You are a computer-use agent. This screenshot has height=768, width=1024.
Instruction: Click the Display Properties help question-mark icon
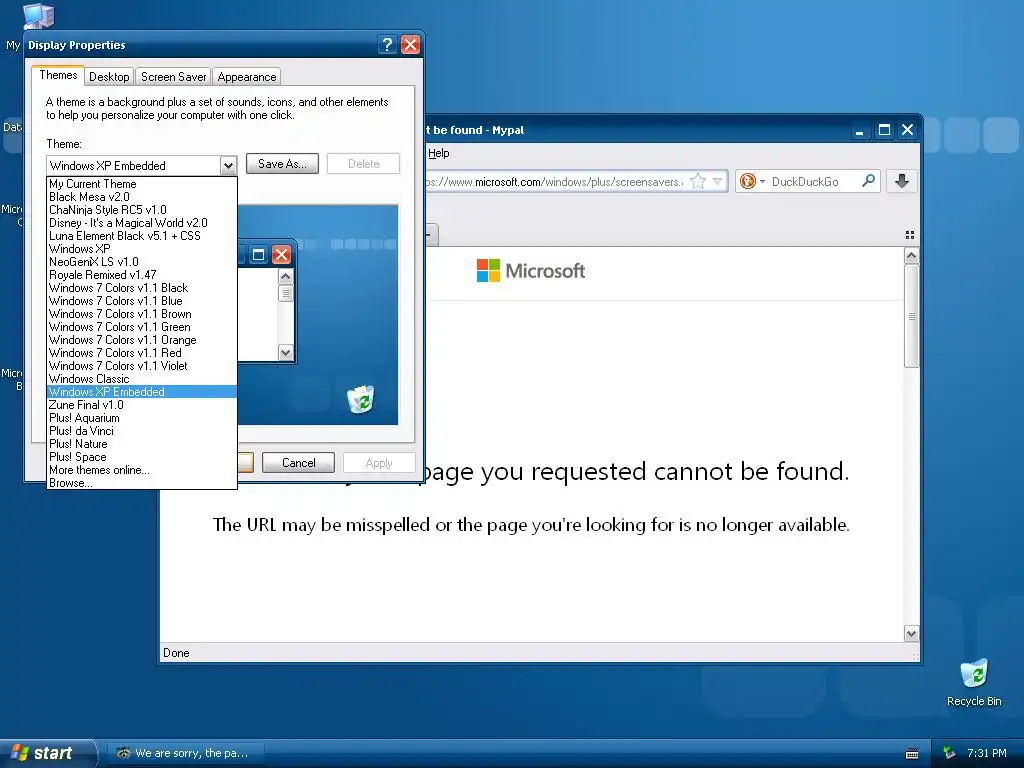point(387,44)
